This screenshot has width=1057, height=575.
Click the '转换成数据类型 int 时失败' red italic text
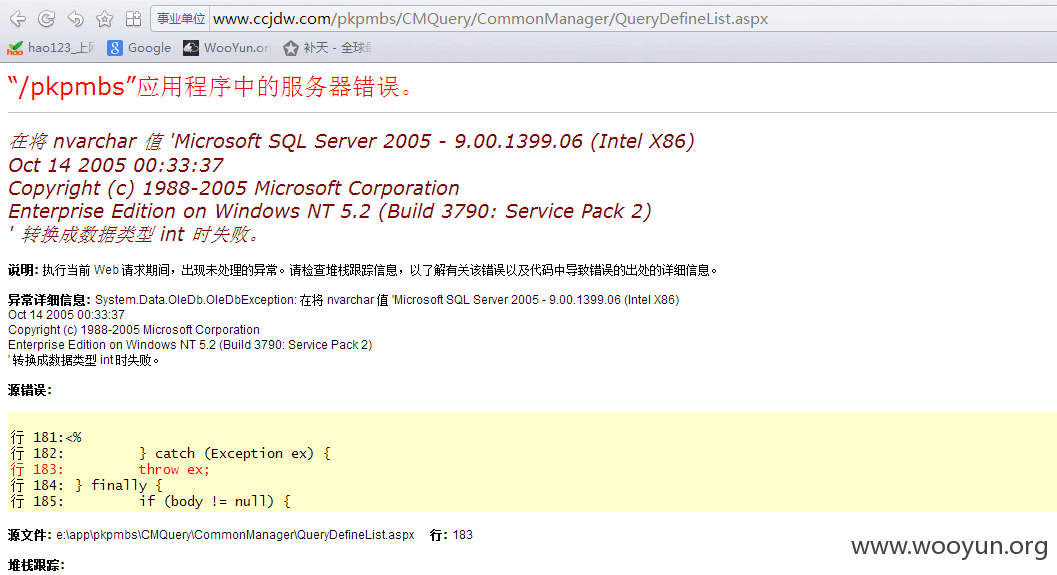coord(134,235)
